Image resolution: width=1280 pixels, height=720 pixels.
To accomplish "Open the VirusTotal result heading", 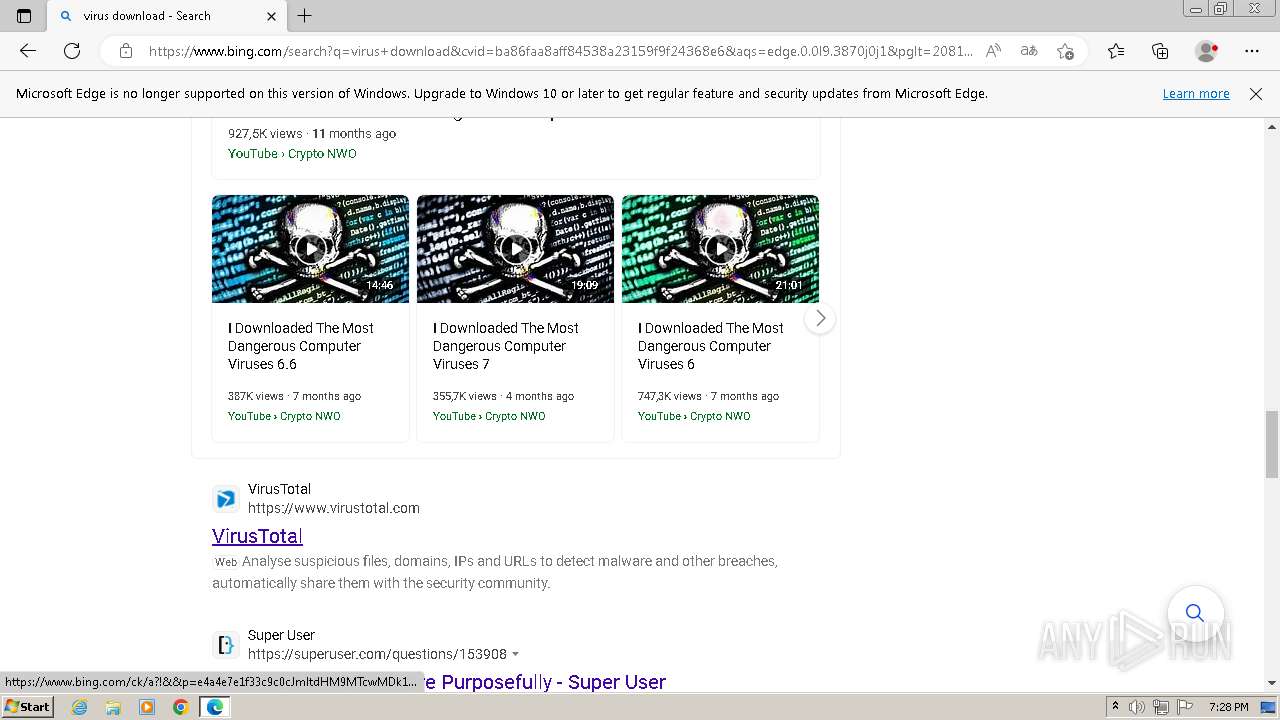I will 257,536.
